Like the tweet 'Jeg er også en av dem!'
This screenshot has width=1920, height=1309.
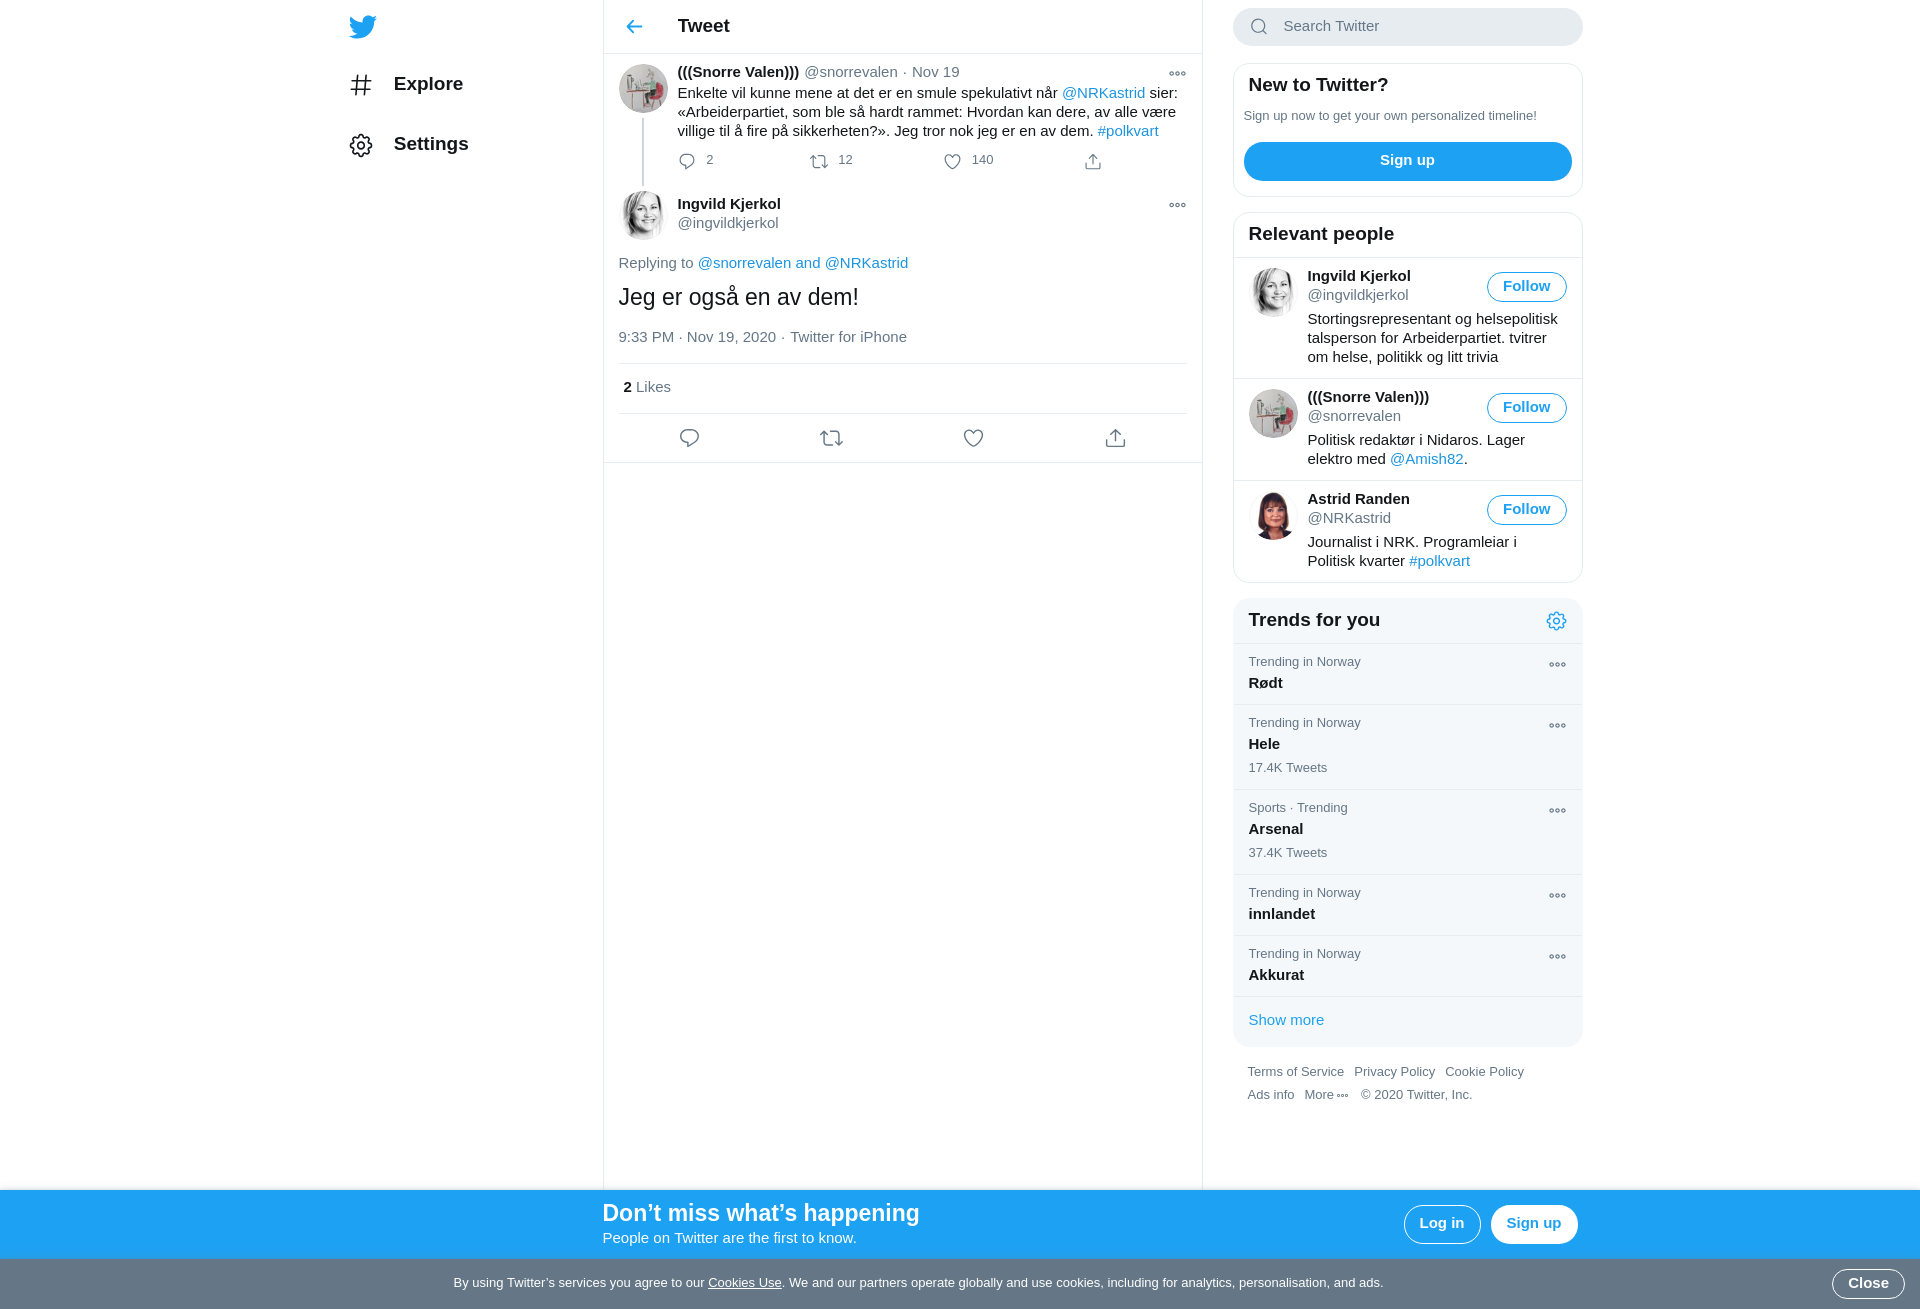973,438
